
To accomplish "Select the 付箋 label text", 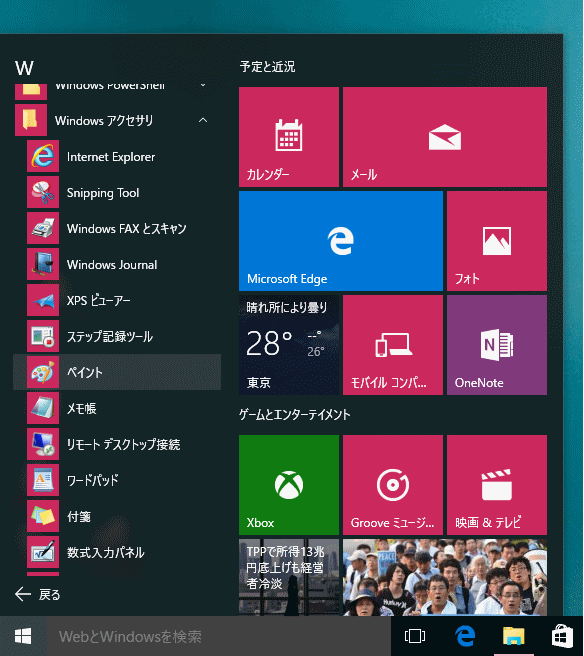I will click(x=79, y=517).
